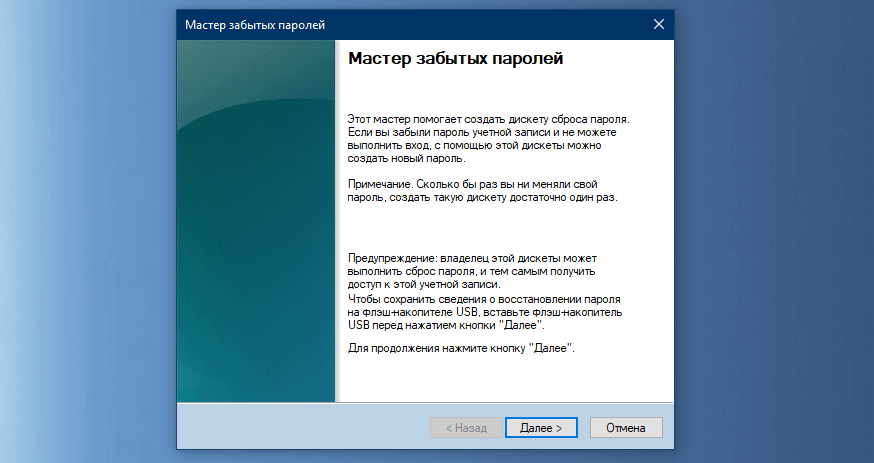Click the title bar text "Мастер забытых паролей"
874x463 pixels.
coord(255,25)
